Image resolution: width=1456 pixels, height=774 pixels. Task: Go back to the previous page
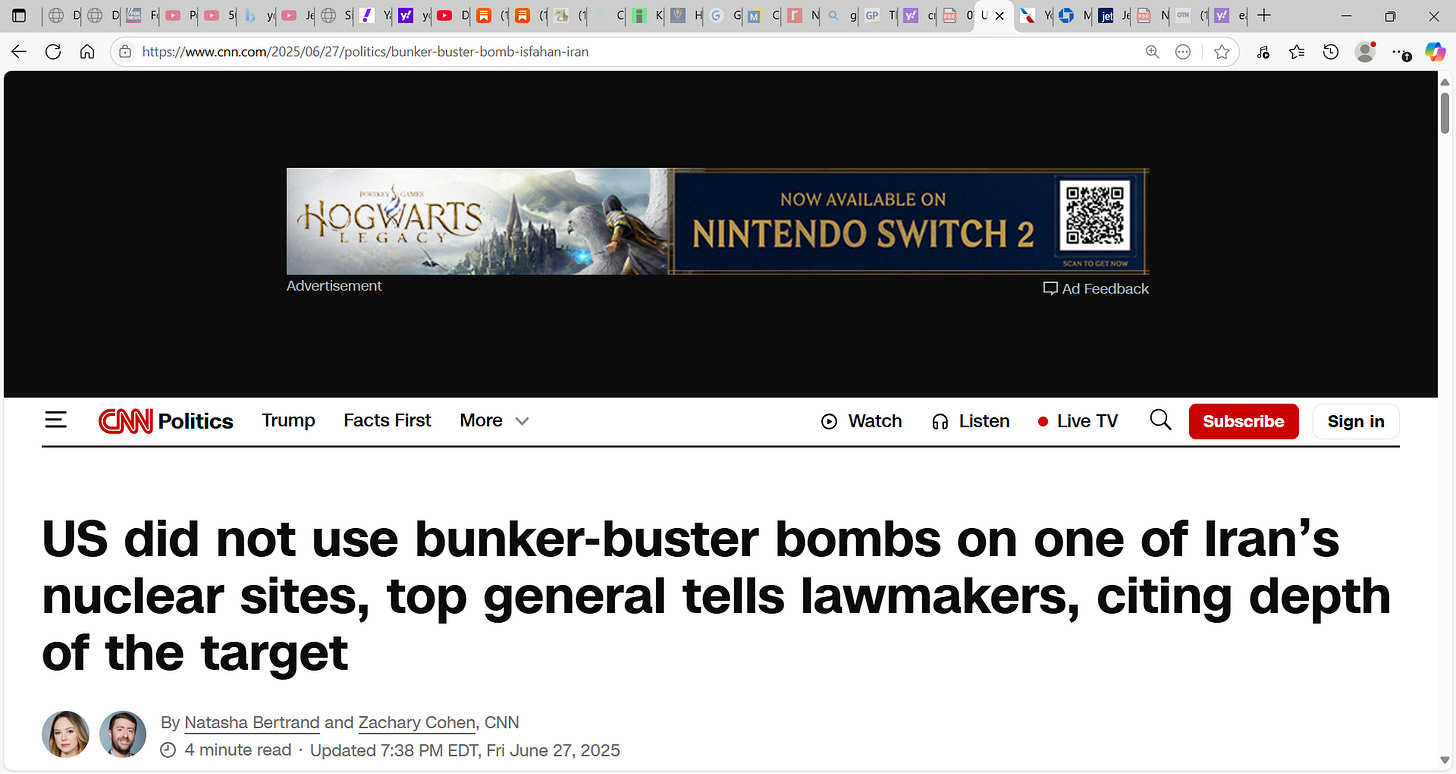pyautogui.click(x=19, y=52)
